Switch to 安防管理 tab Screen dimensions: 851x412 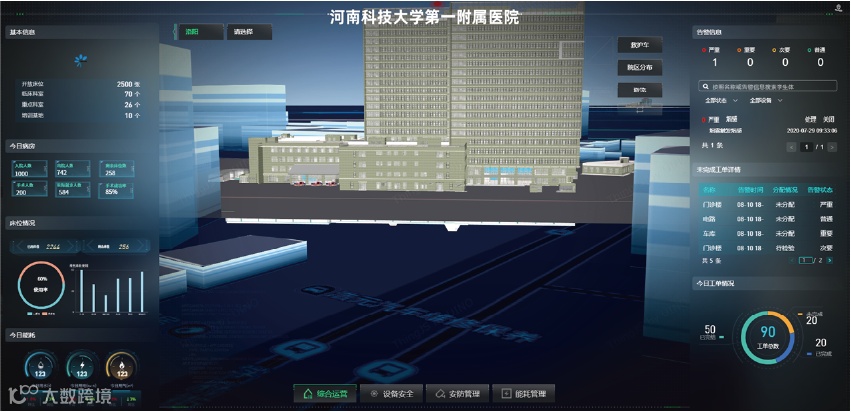[x=458, y=394]
